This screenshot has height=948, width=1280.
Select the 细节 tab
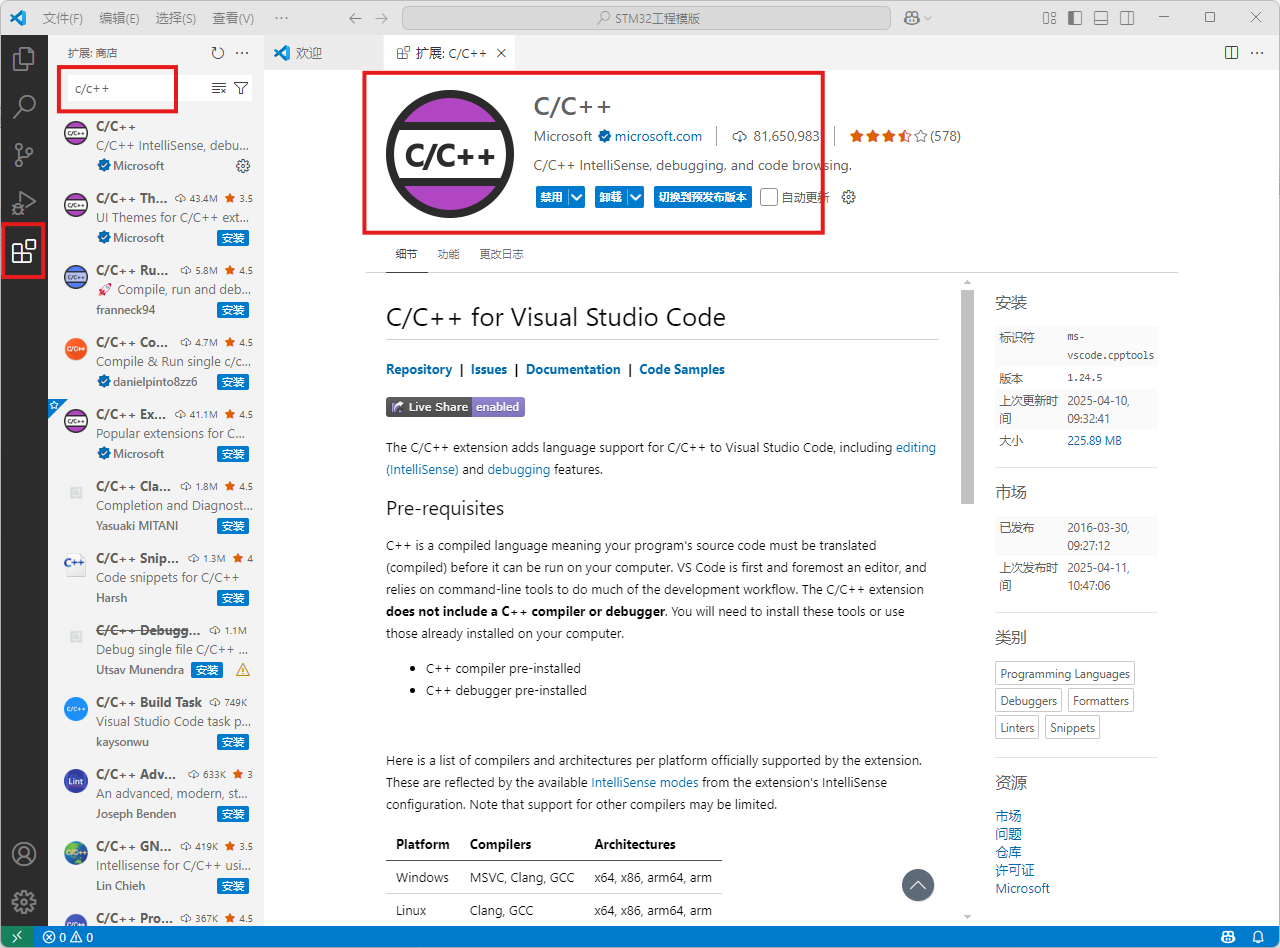pyautogui.click(x=406, y=254)
